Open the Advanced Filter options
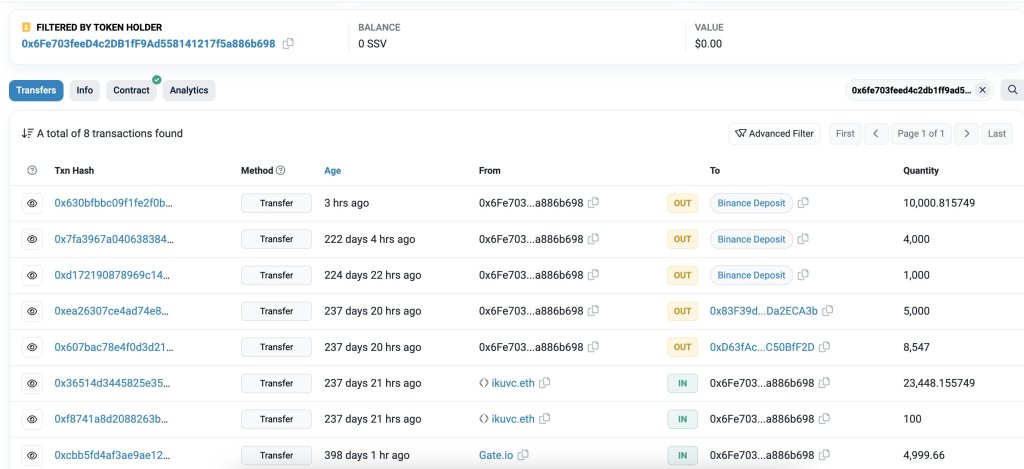 775,133
